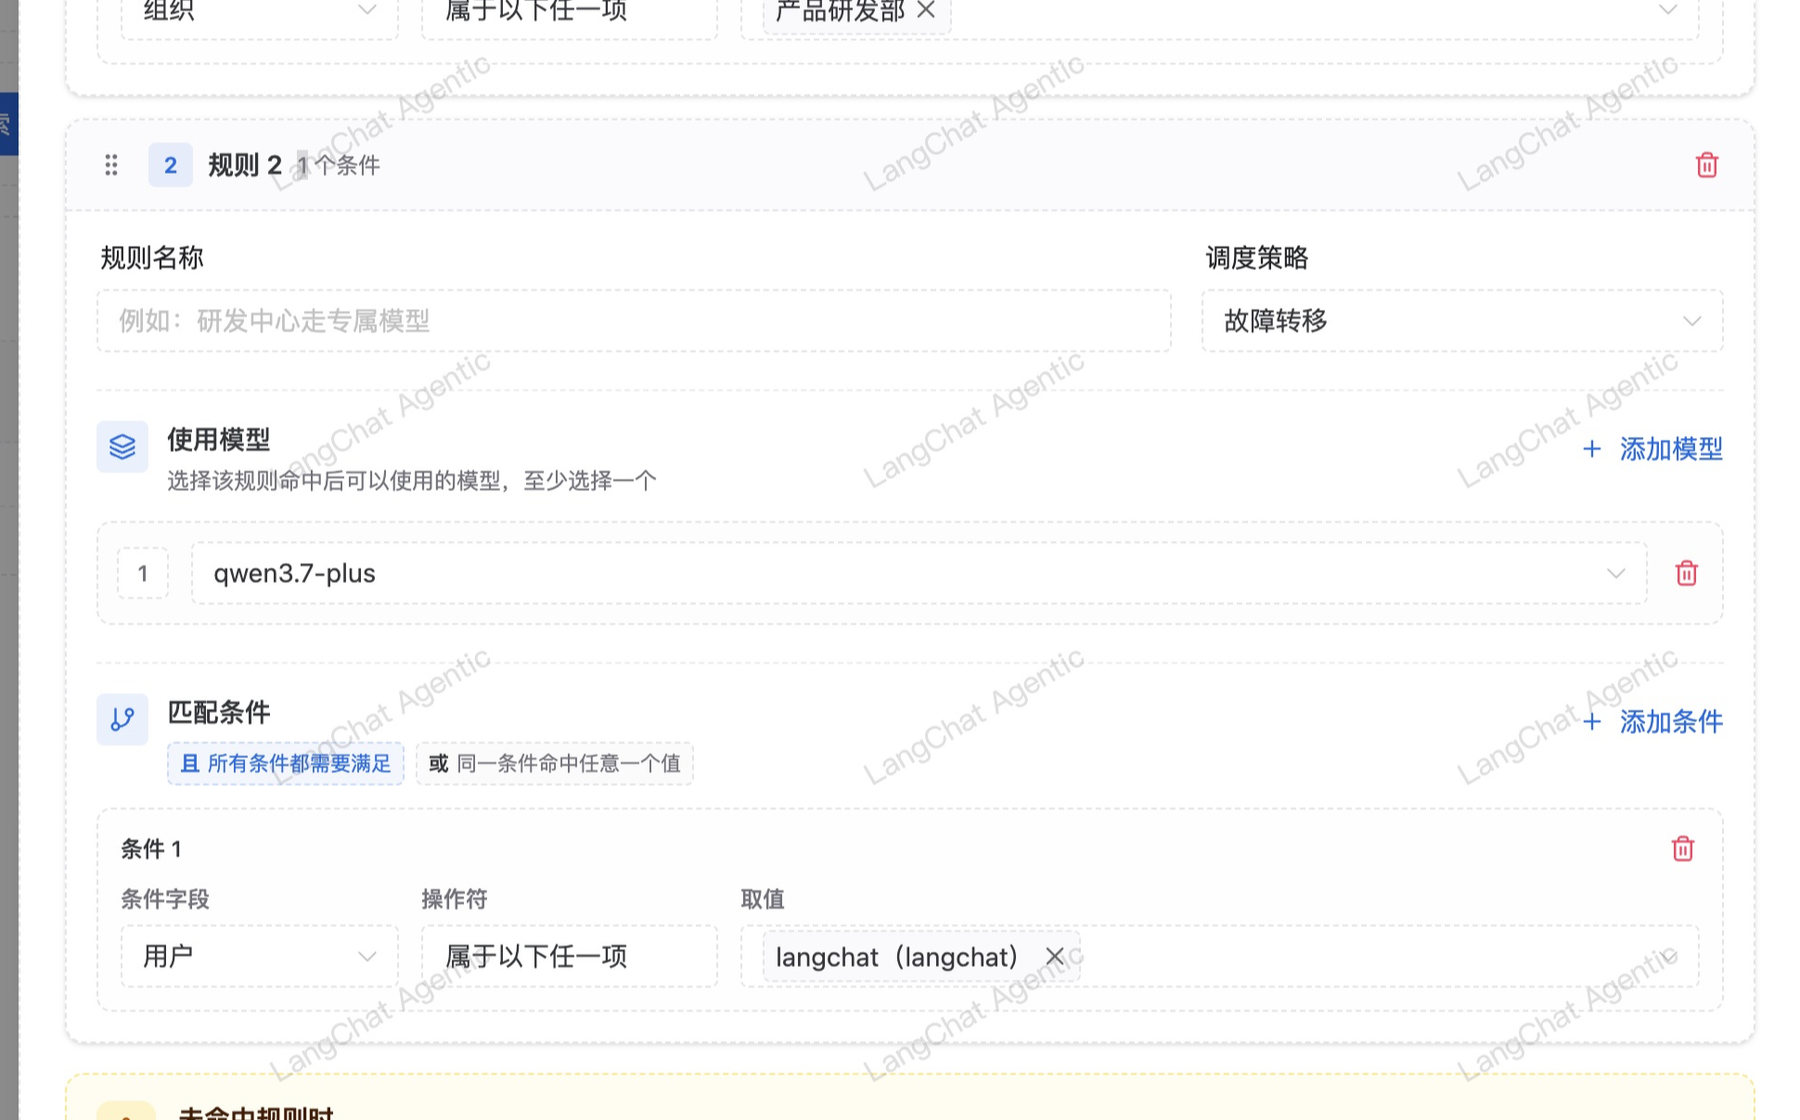Click the layers icon beside 使用模型
The height and width of the screenshot is (1120, 1800).
tap(122, 446)
